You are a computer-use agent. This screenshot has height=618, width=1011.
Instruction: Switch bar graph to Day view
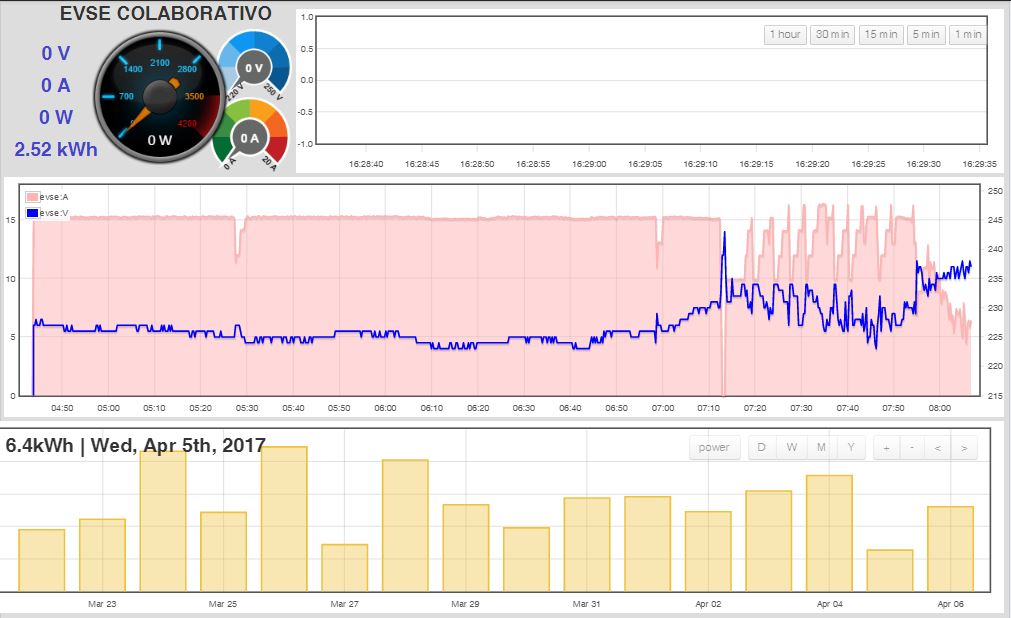(x=762, y=447)
